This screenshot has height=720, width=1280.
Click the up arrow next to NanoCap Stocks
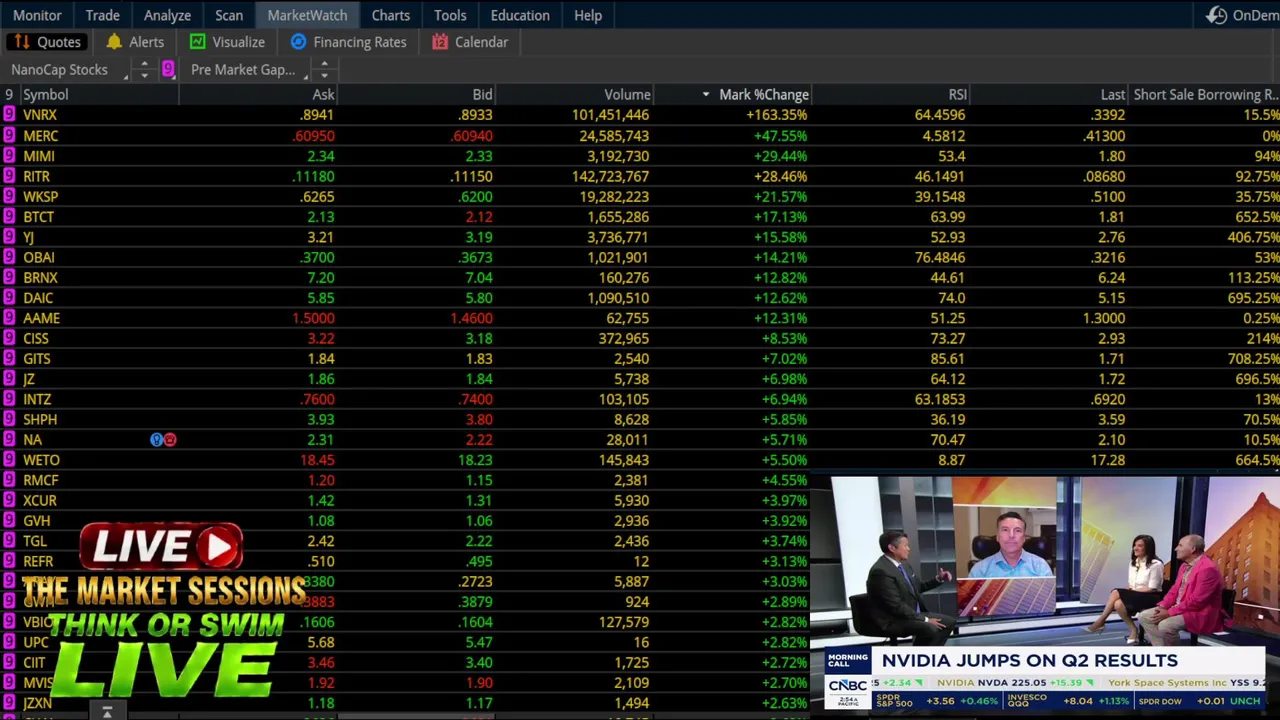[x=144, y=64]
